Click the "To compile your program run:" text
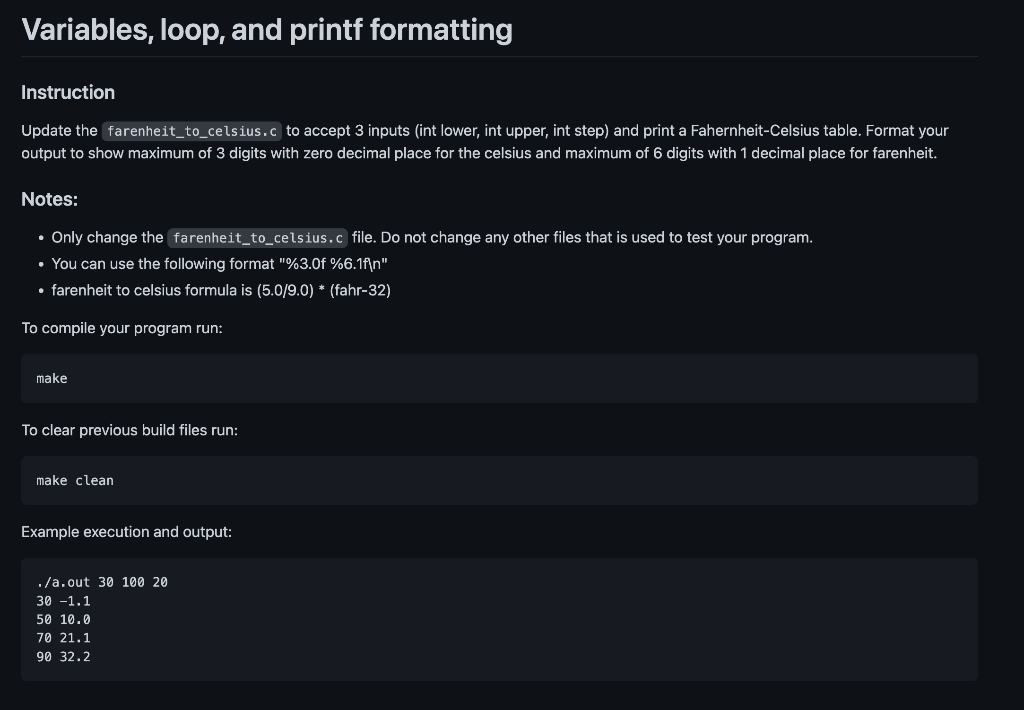Screen dimensions: 1024x710 click(x=122, y=328)
